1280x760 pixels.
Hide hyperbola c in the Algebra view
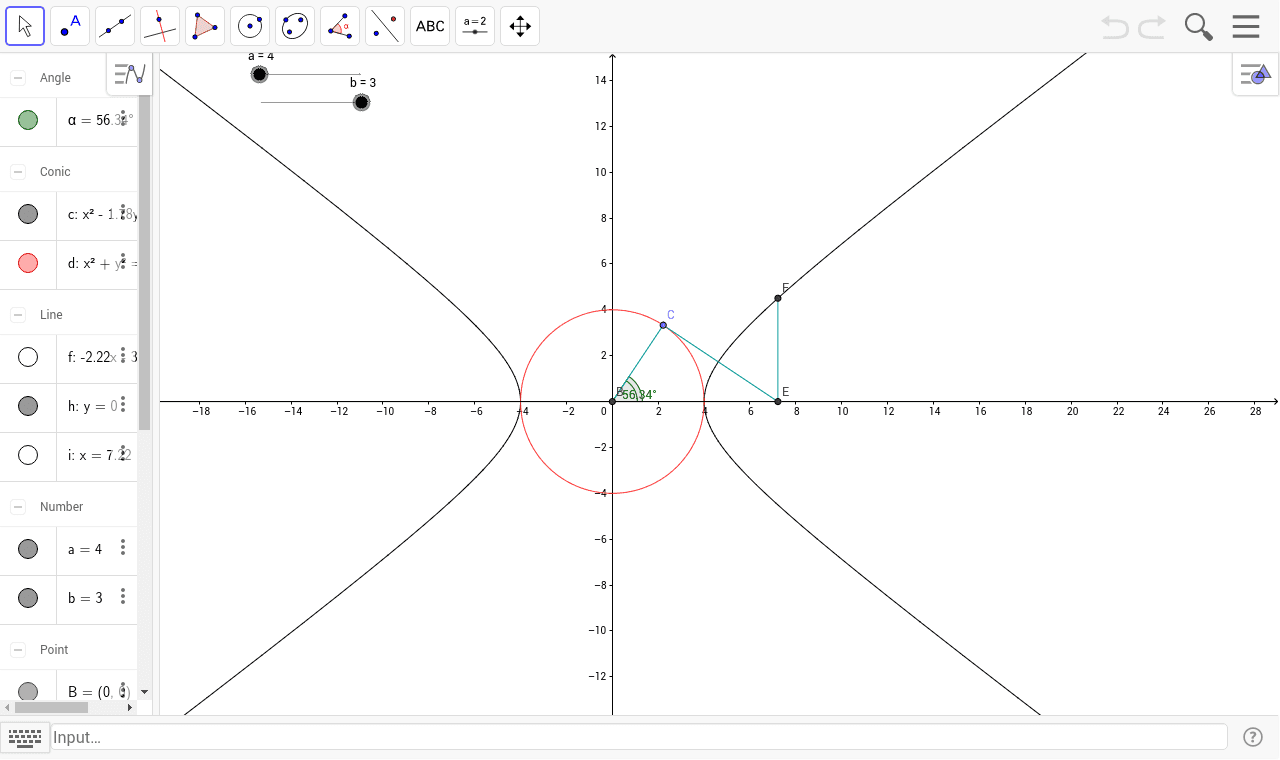[x=27, y=214]
